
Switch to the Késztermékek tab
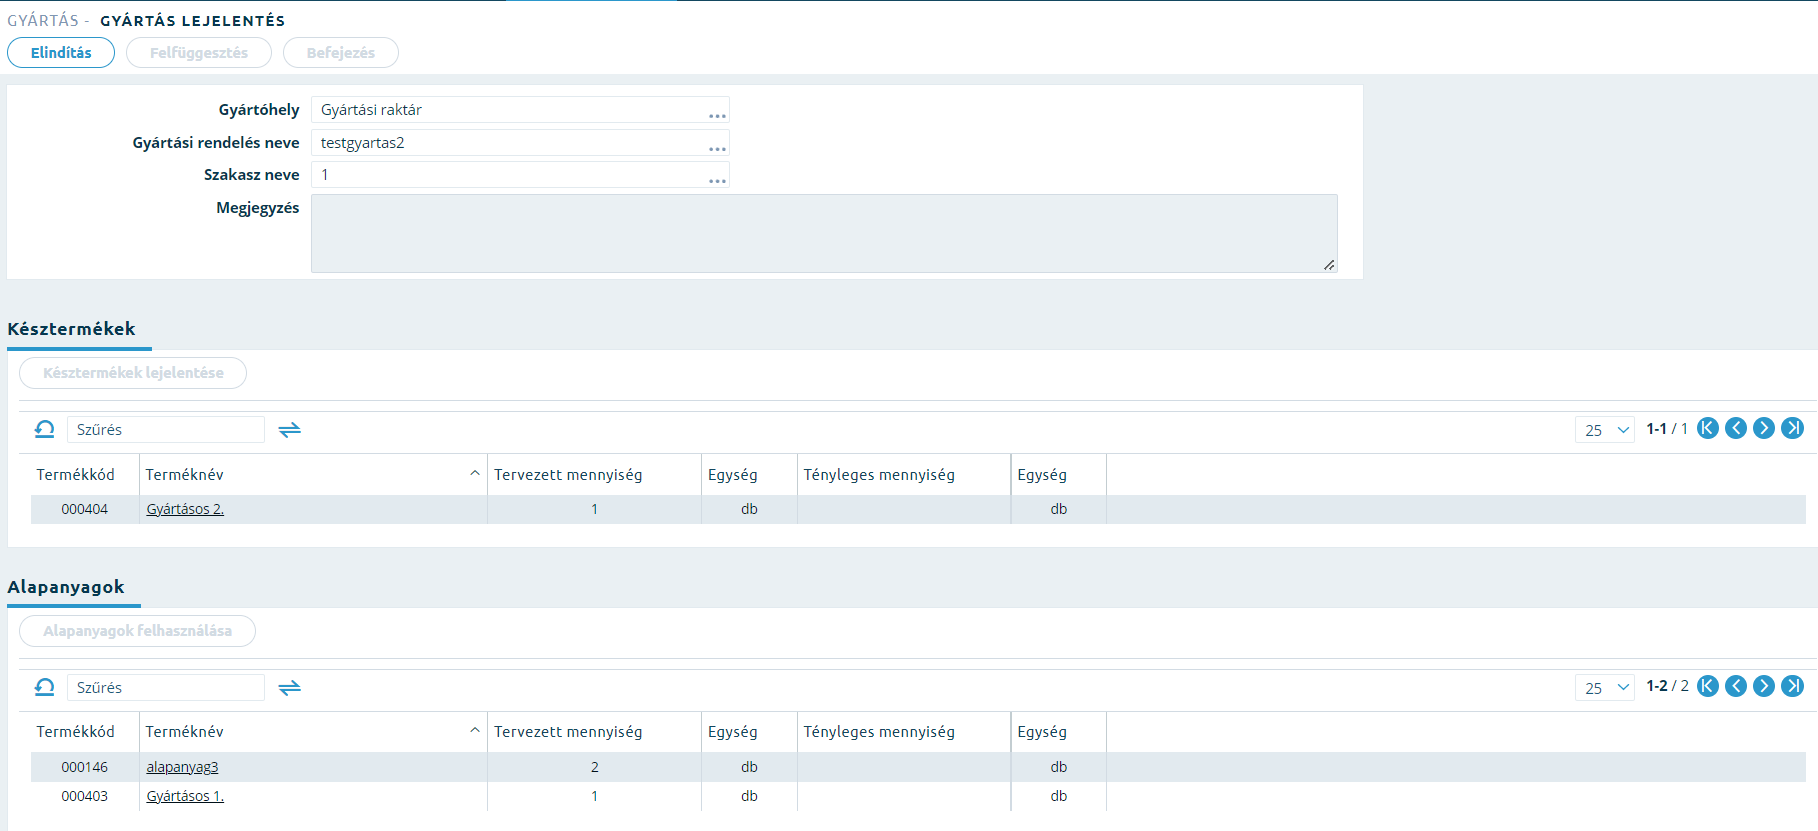click(x=71, y=329)
